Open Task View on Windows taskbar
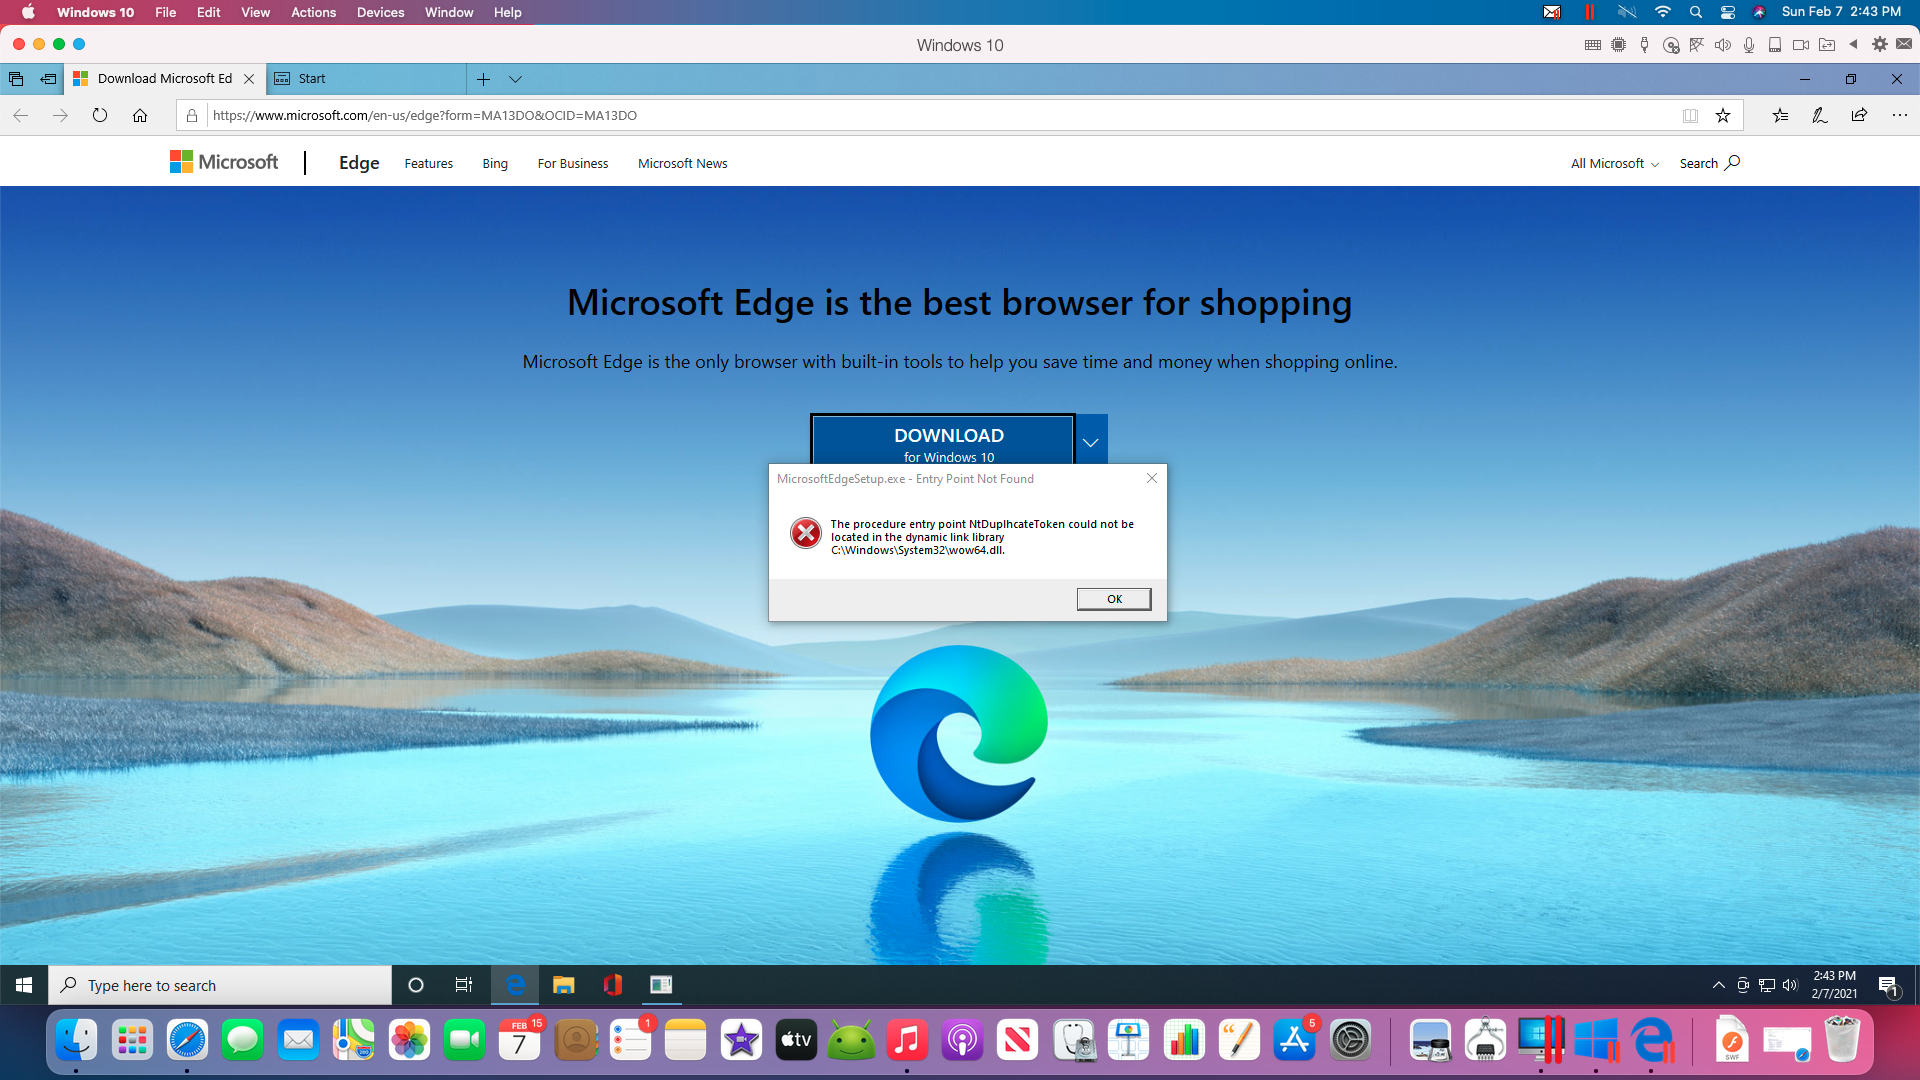Viewport: 1920px width, 1080px height. point(464,985)
